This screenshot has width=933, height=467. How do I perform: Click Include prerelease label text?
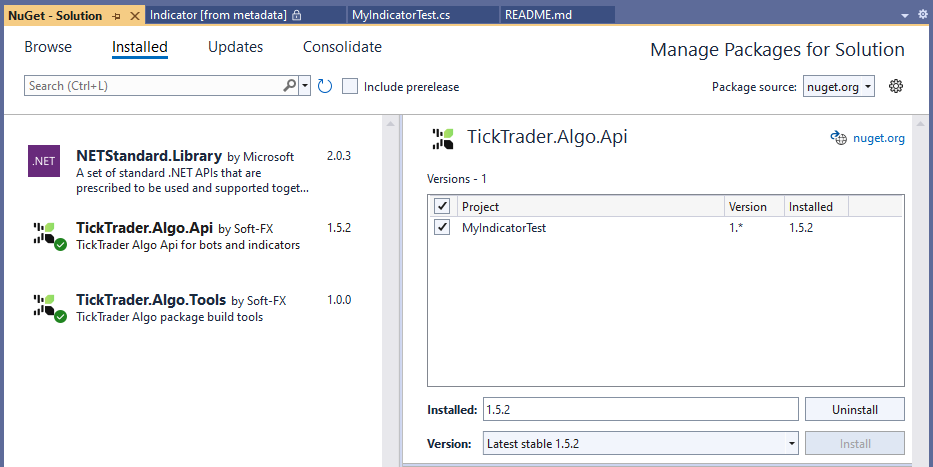point(412,87)
